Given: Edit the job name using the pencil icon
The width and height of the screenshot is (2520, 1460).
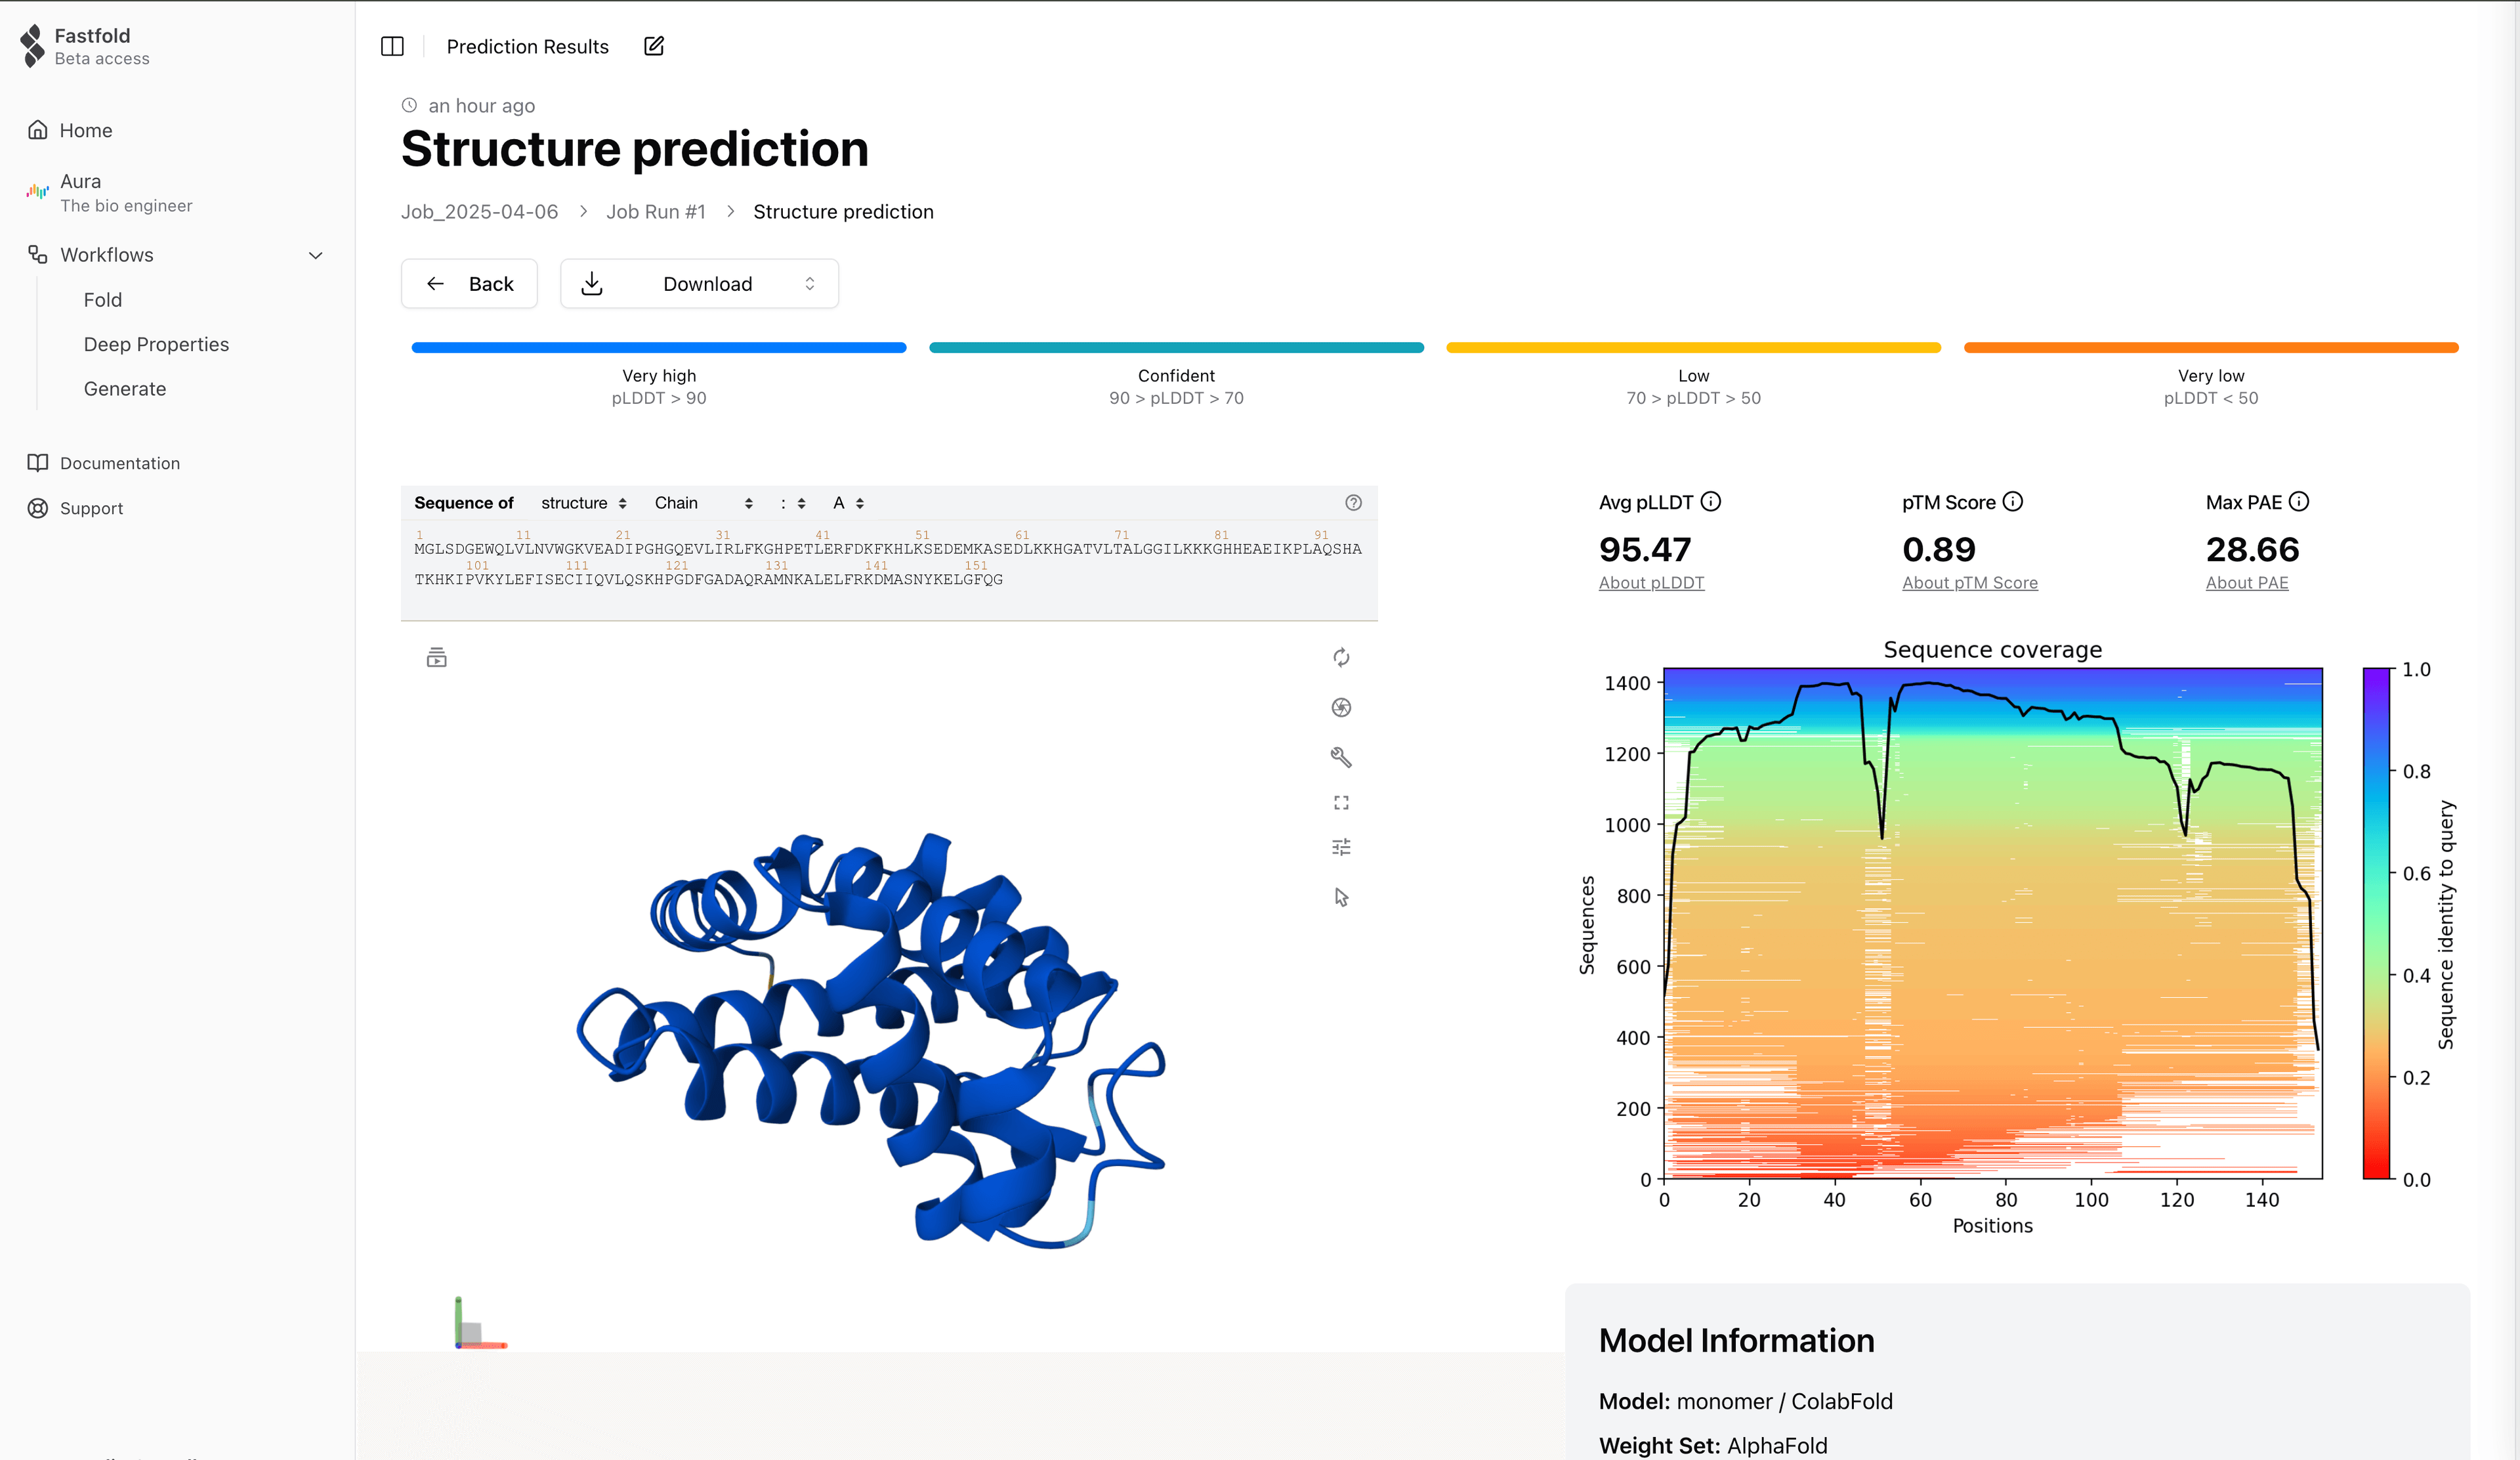Looking at the screenshot, I should pyautogui.click(x=654, y=46).
